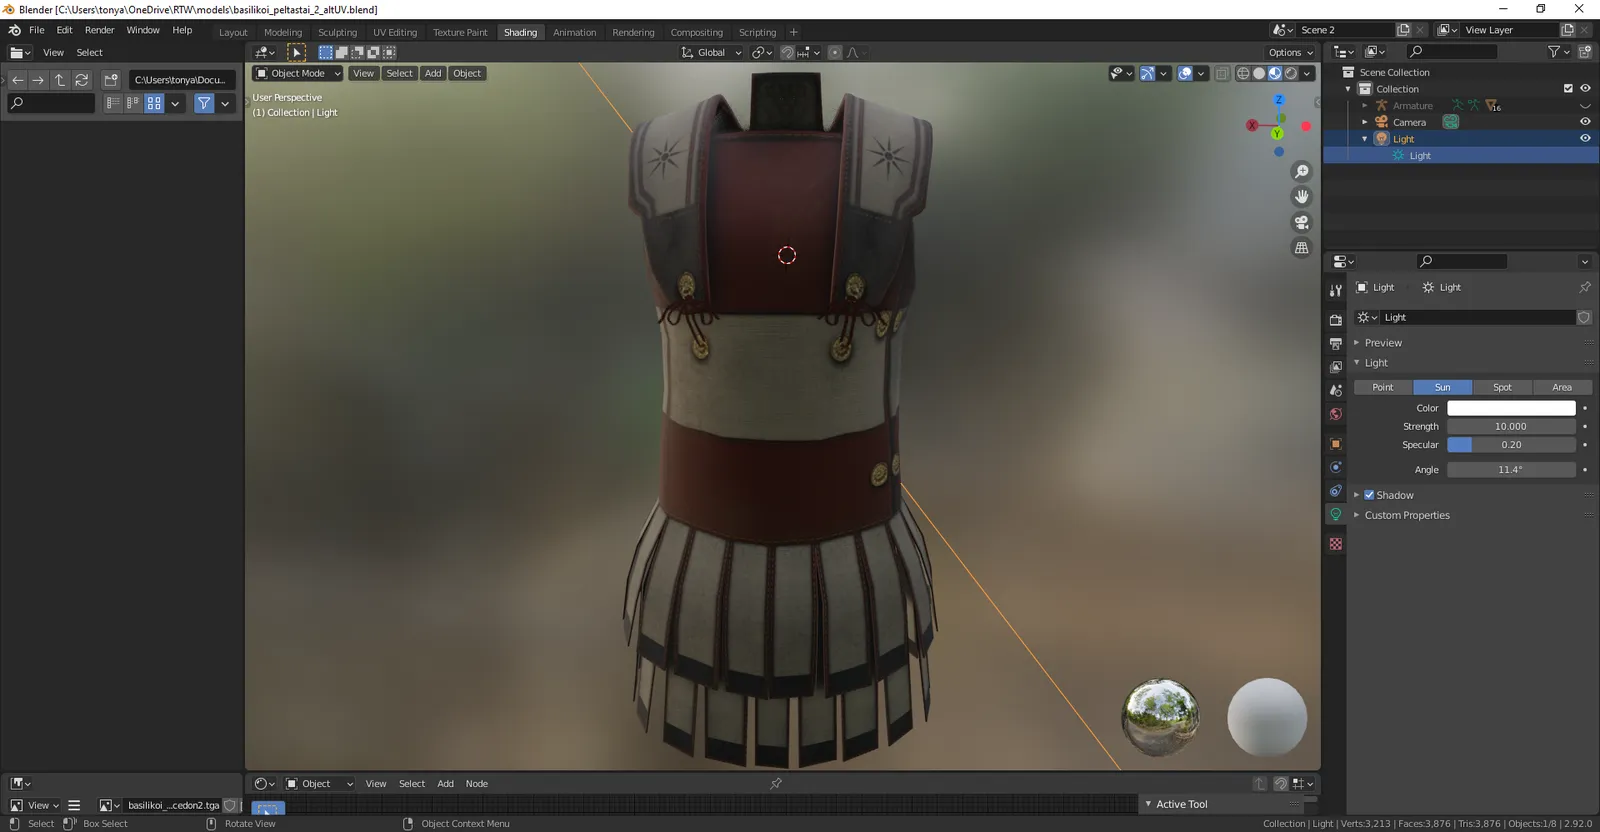Switch file browser to thumbnail view
This screenshot has height=832, width=1600.
[x=154, y=103]
